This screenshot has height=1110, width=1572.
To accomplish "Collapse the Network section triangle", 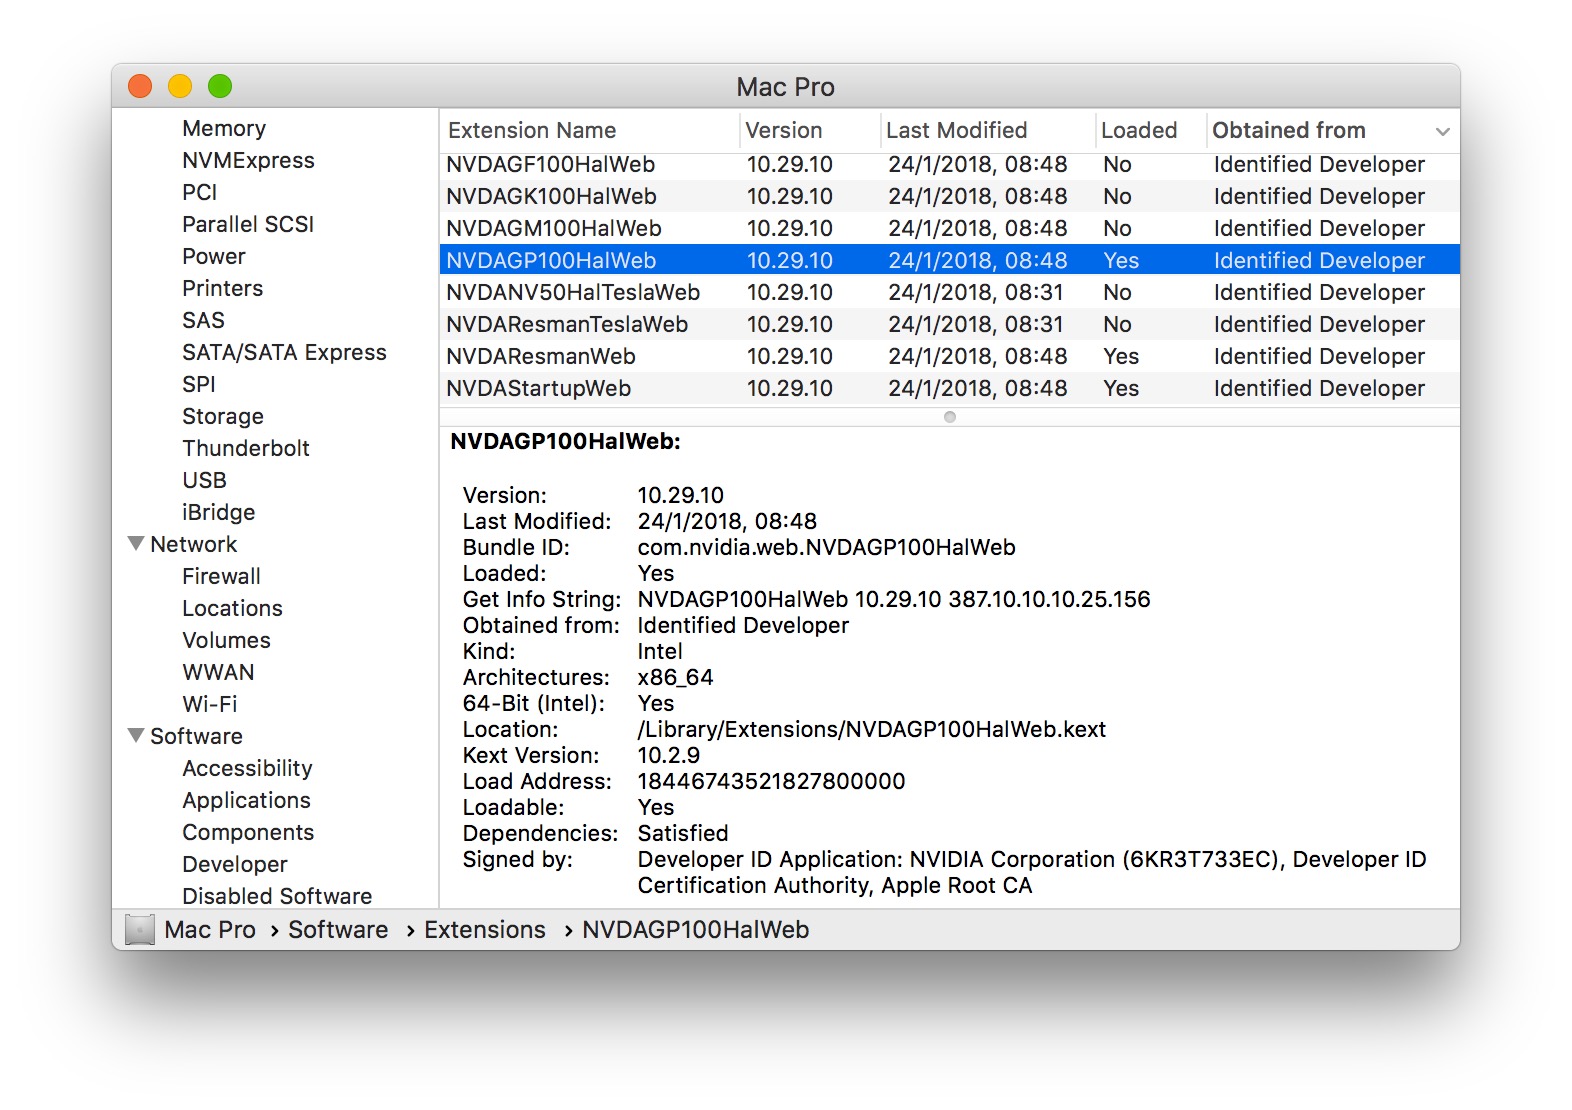I will pos(136,543).
